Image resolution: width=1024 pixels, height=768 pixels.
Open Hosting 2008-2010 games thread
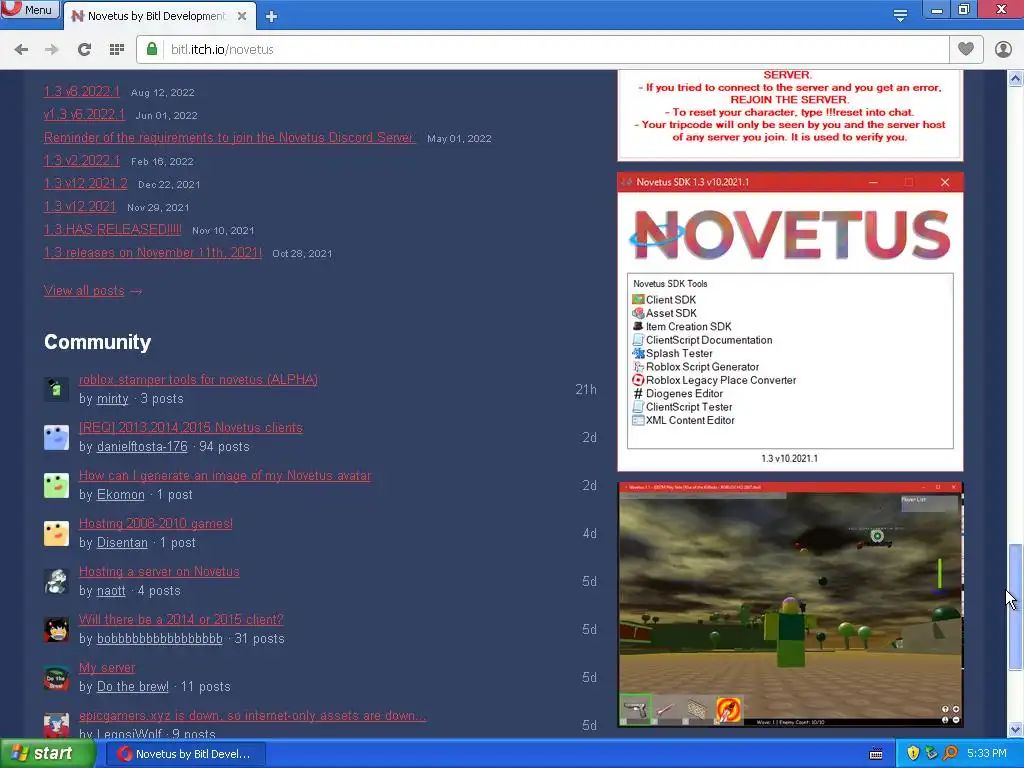click(x=155, y=523)
